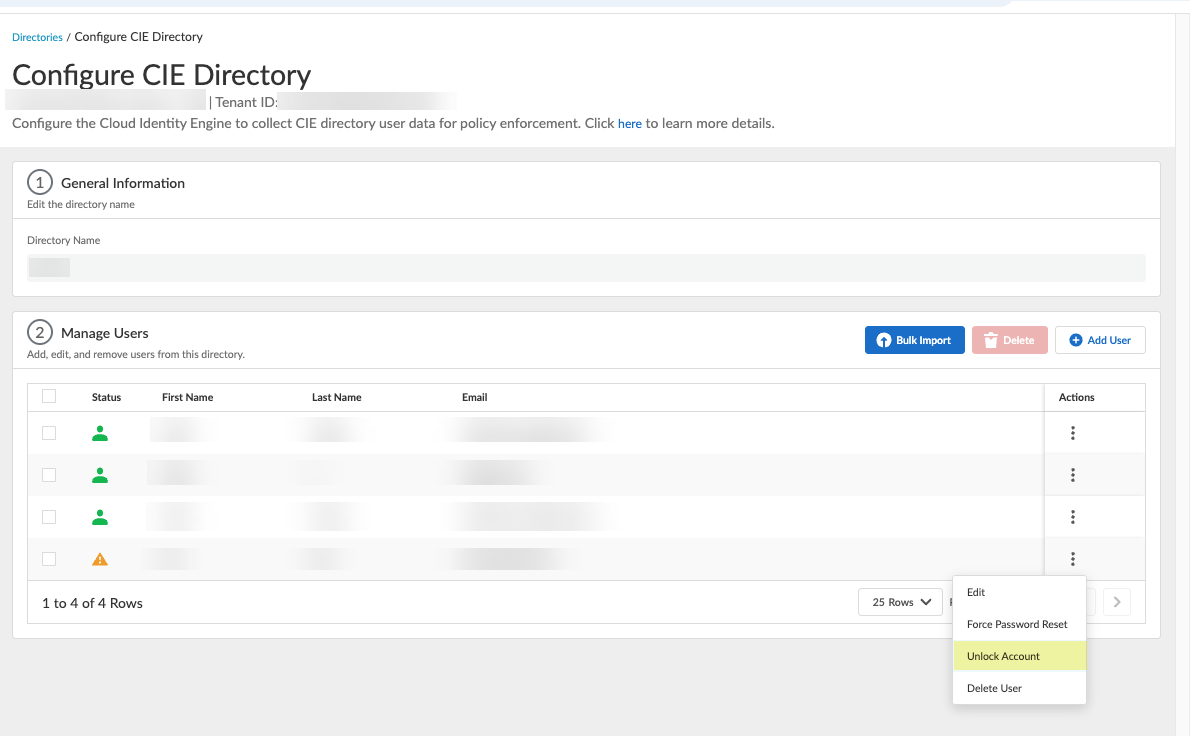Select Unlock Account menu entry
The image size is (1190, 736).
point(1019,656)
